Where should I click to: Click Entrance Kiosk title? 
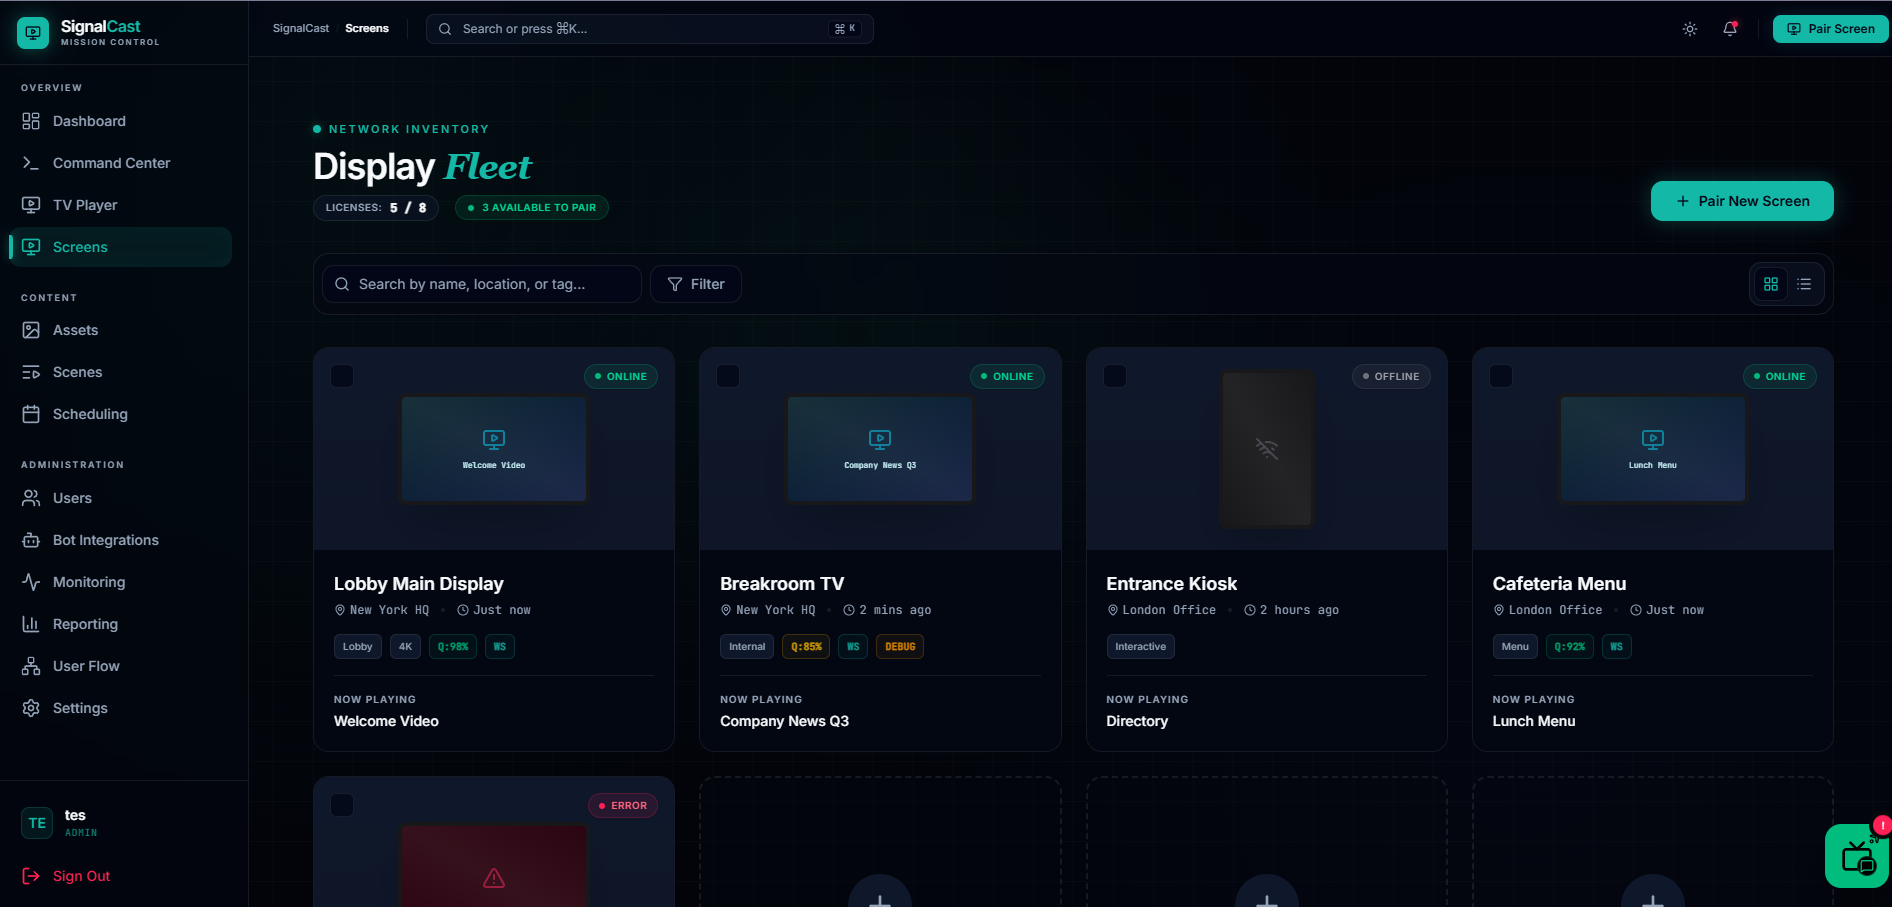pyautogui.click(x=1172, y=584)
